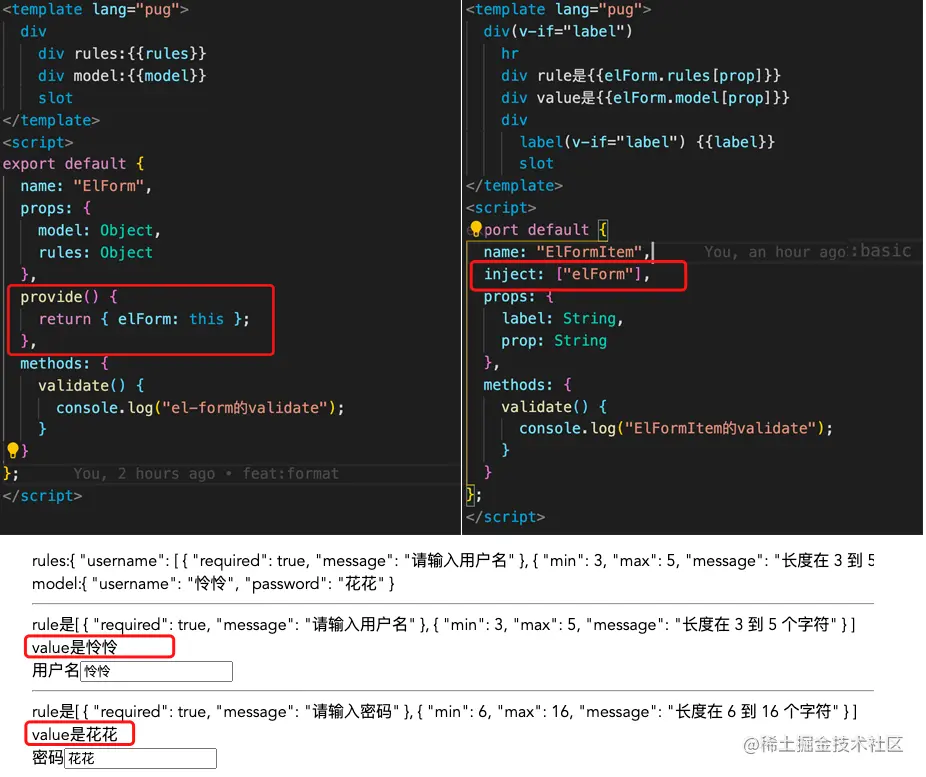
Task: Click the 'name: "ElForm",' line in left editor
Action: tap(86, 186)
